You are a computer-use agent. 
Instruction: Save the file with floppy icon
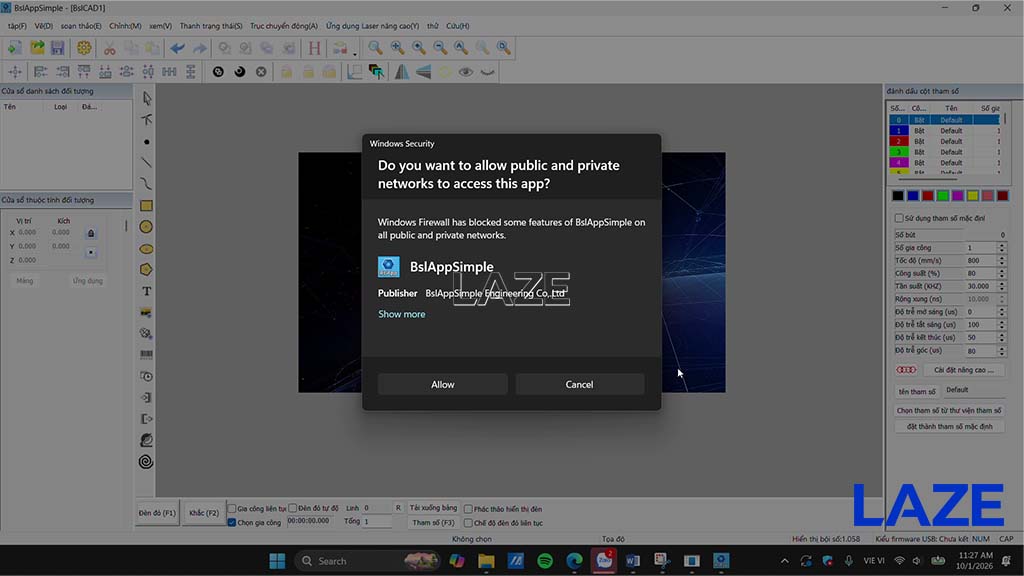pyautogui.click(x=57, y=48)
